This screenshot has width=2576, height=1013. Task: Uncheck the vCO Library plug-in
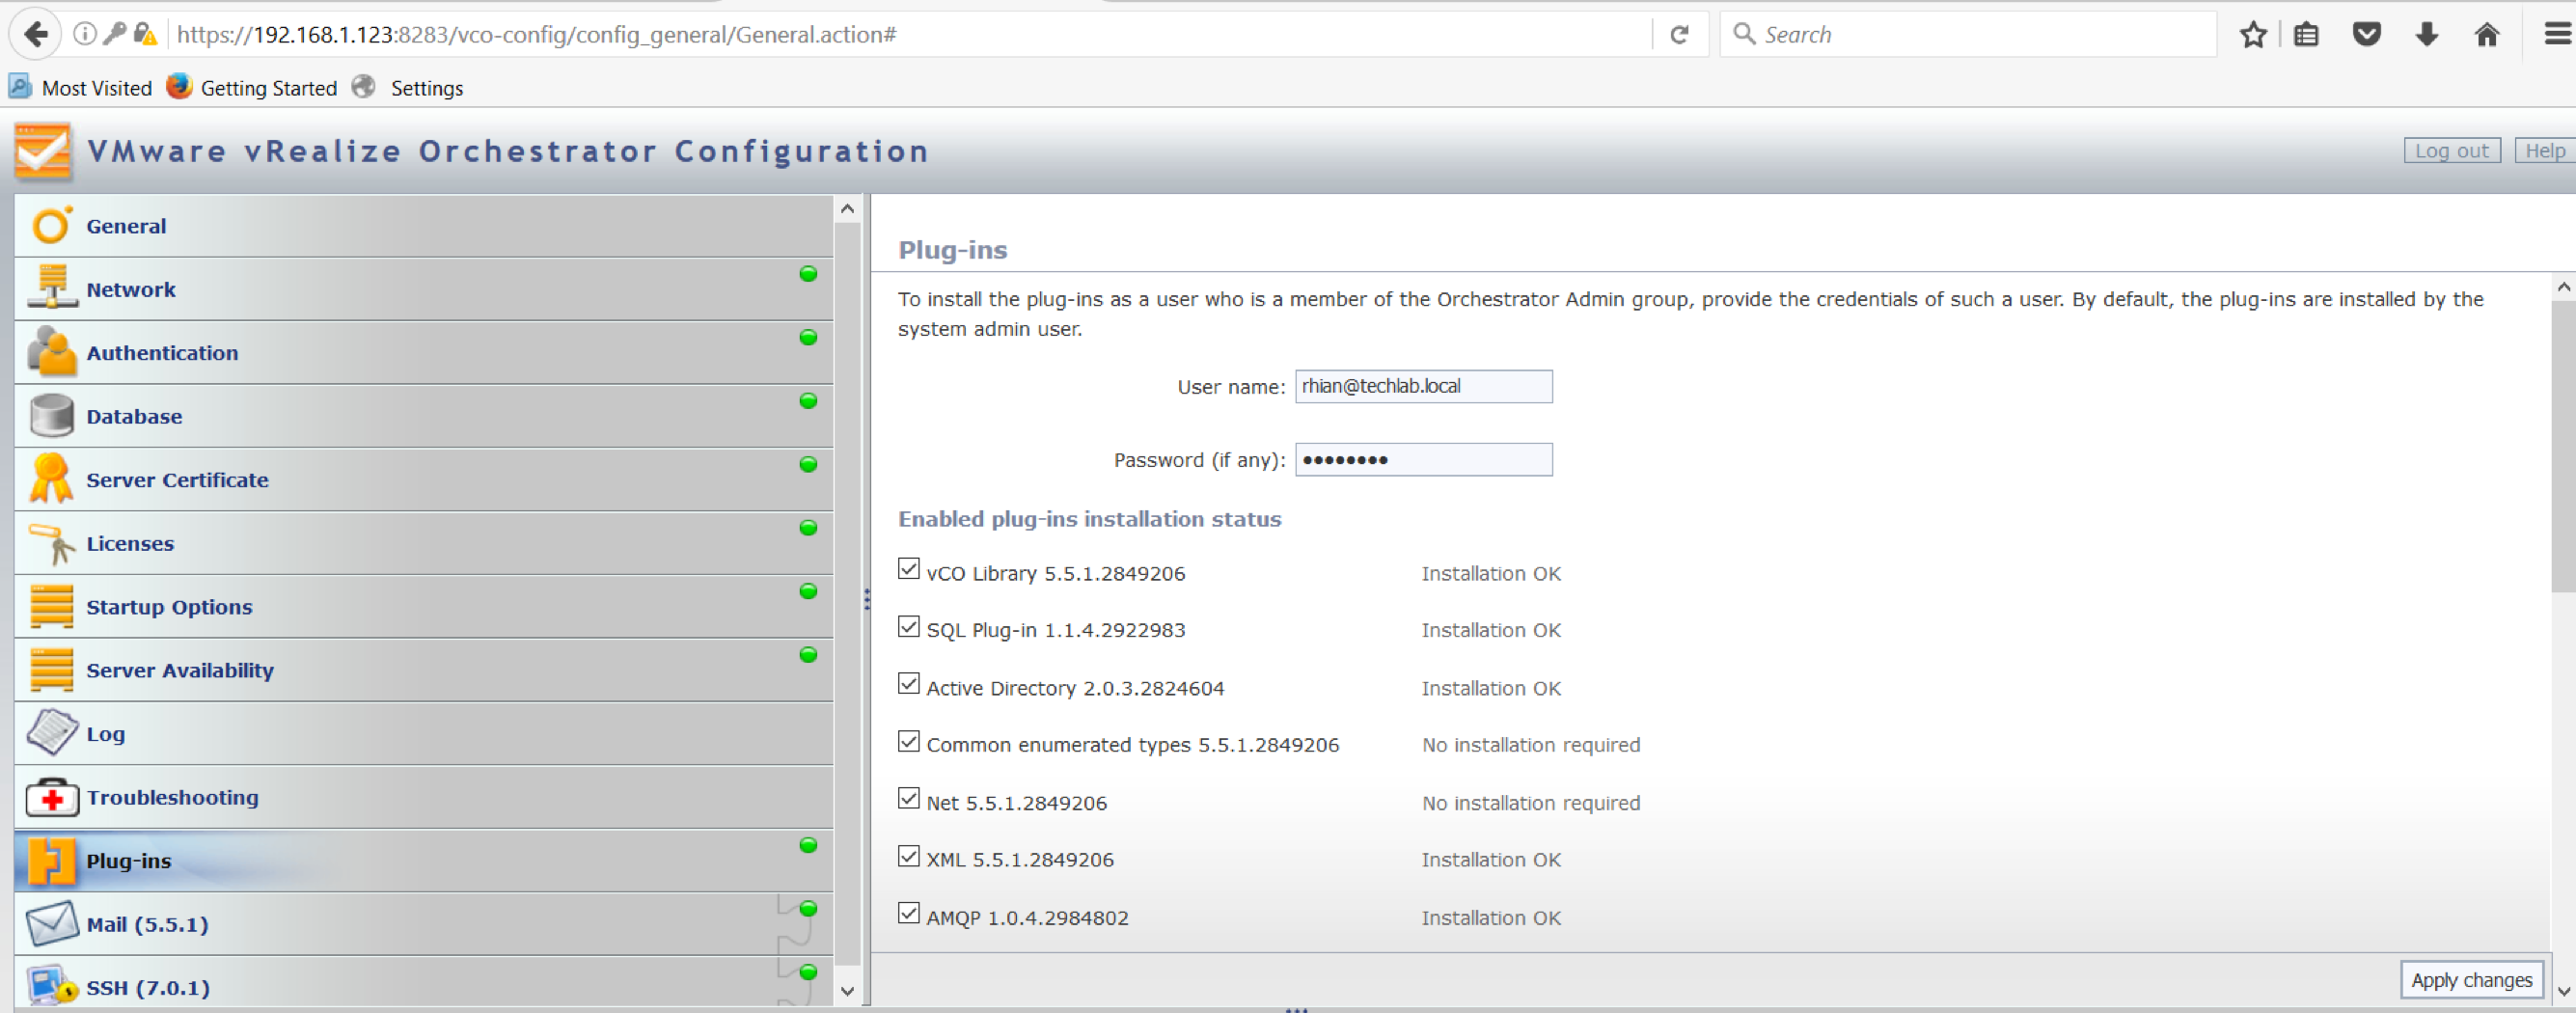coord(908,569)
